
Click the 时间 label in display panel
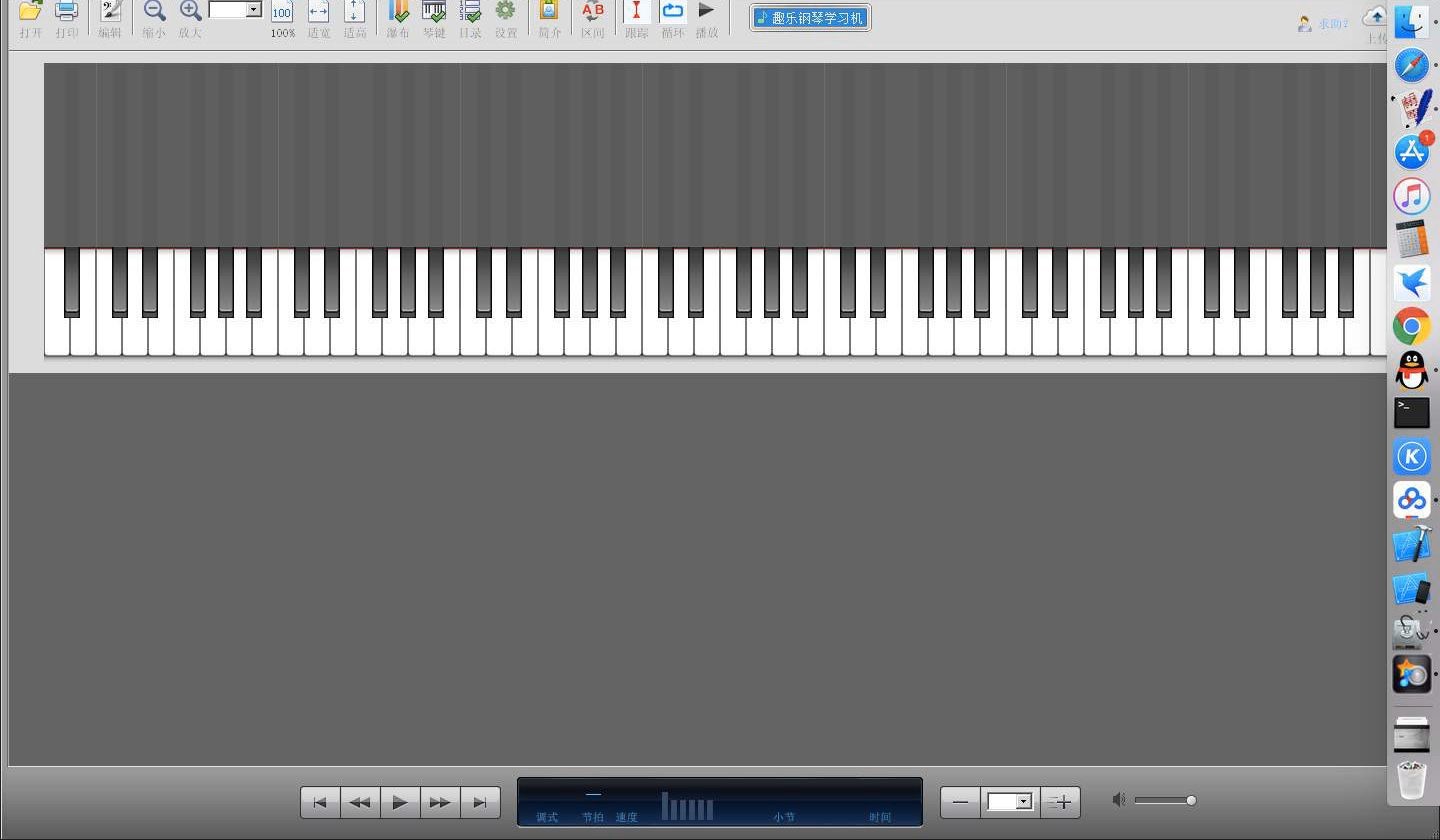coord(880,817)
